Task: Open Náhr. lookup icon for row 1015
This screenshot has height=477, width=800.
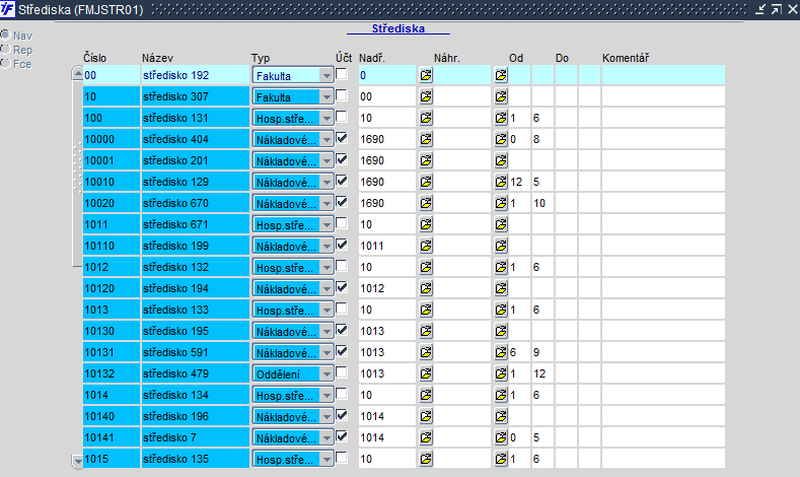Action: tap(501, 459)
